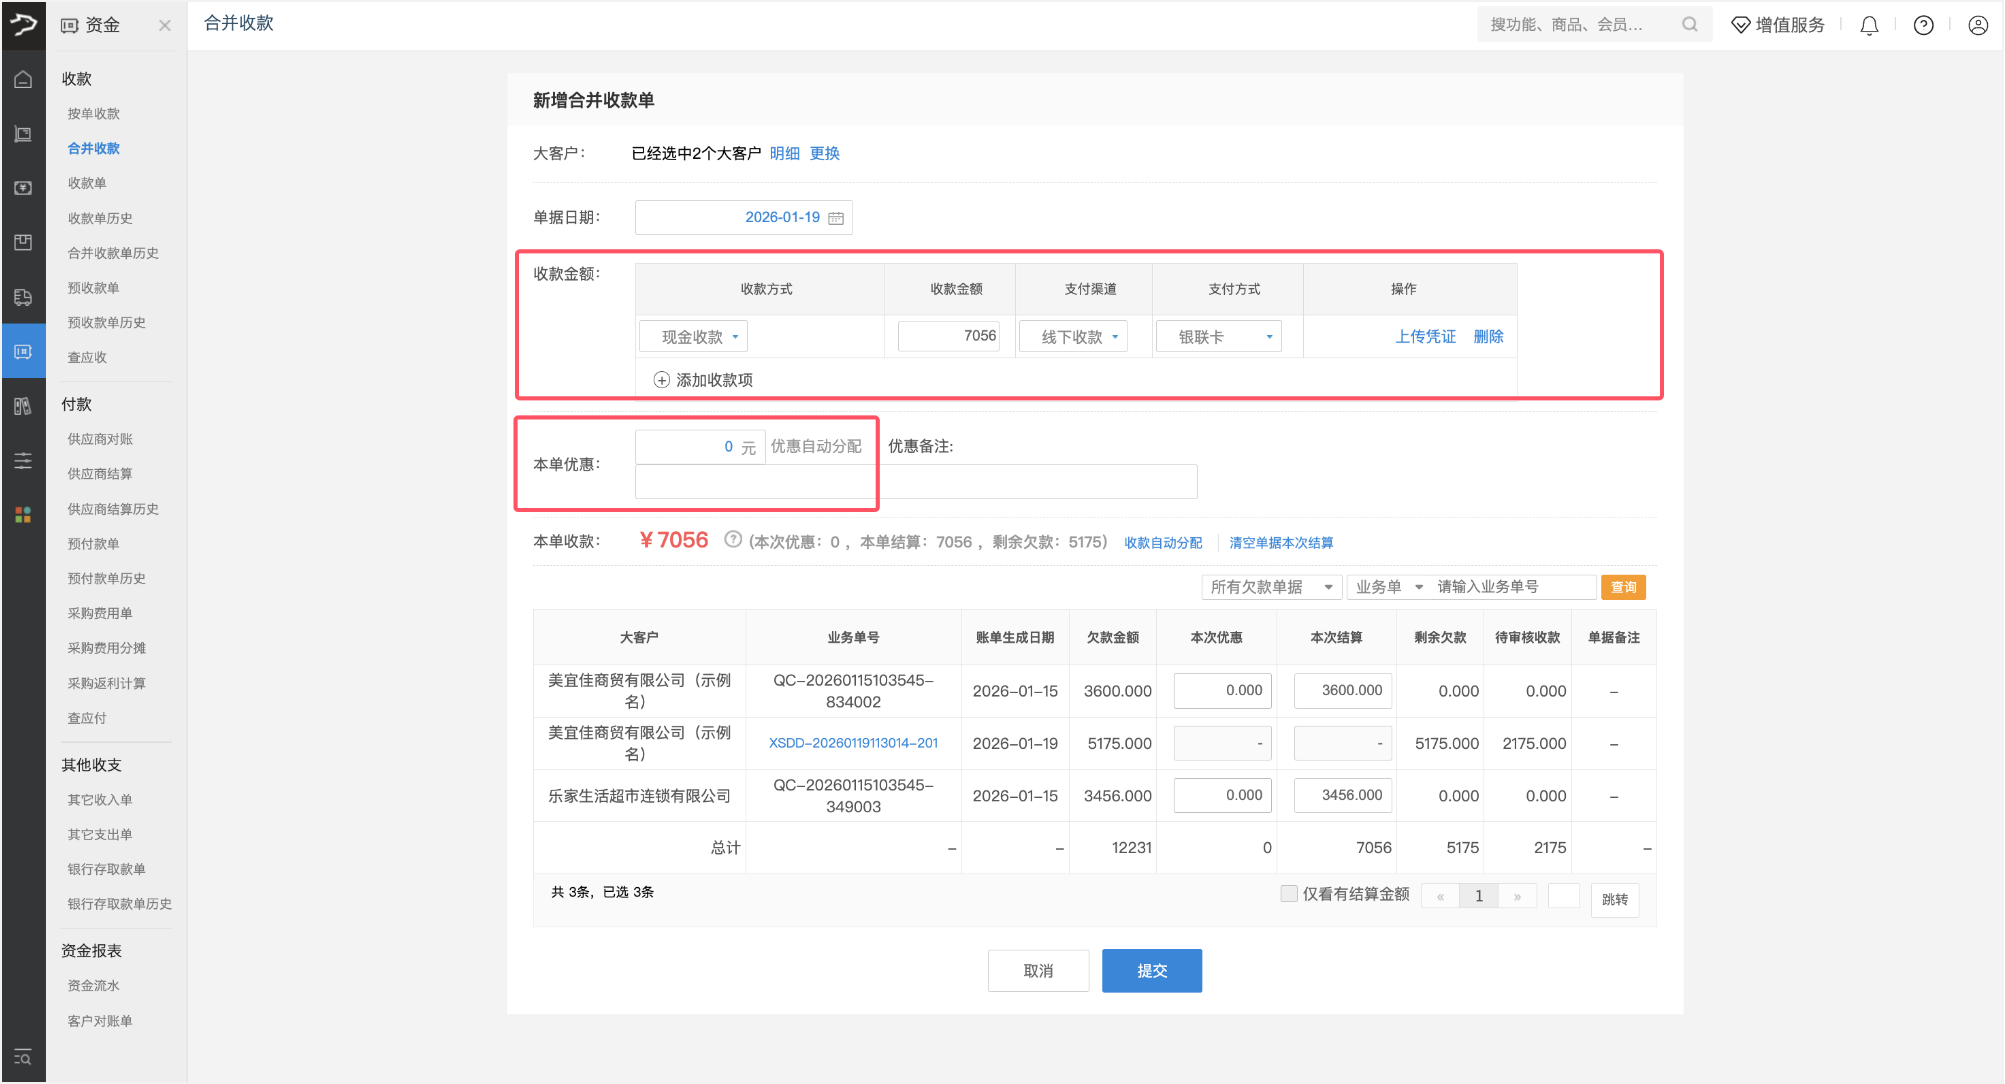Screen dimensions: 2005x1084
Task: Click the help icon beside ¥7056
Action: tap(733, 540)
